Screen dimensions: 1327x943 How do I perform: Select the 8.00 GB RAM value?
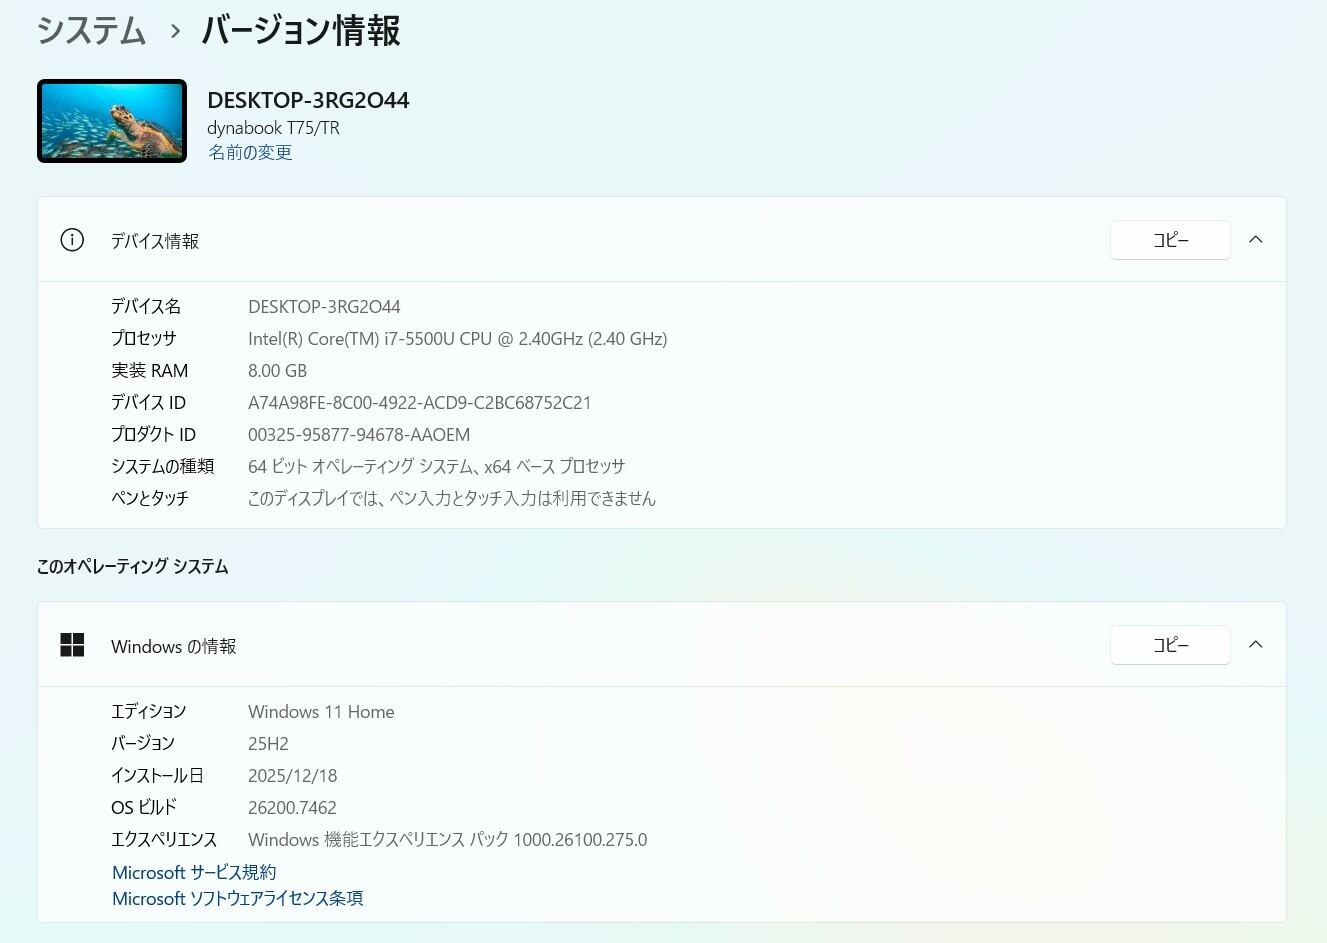point(278,371)
